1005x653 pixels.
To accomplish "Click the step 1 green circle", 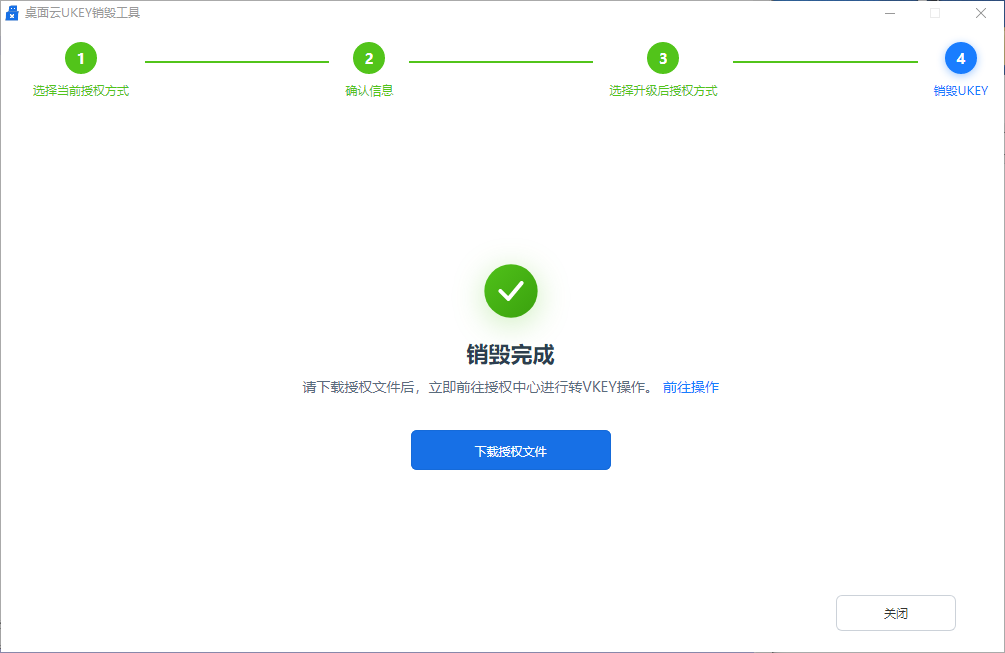I will click(81, 58).
